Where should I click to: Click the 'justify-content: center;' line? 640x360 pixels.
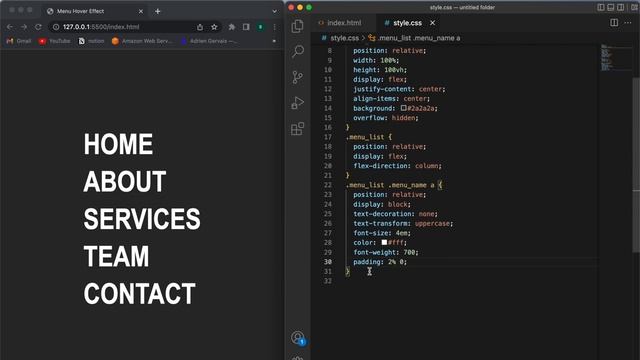click(399, 89)
